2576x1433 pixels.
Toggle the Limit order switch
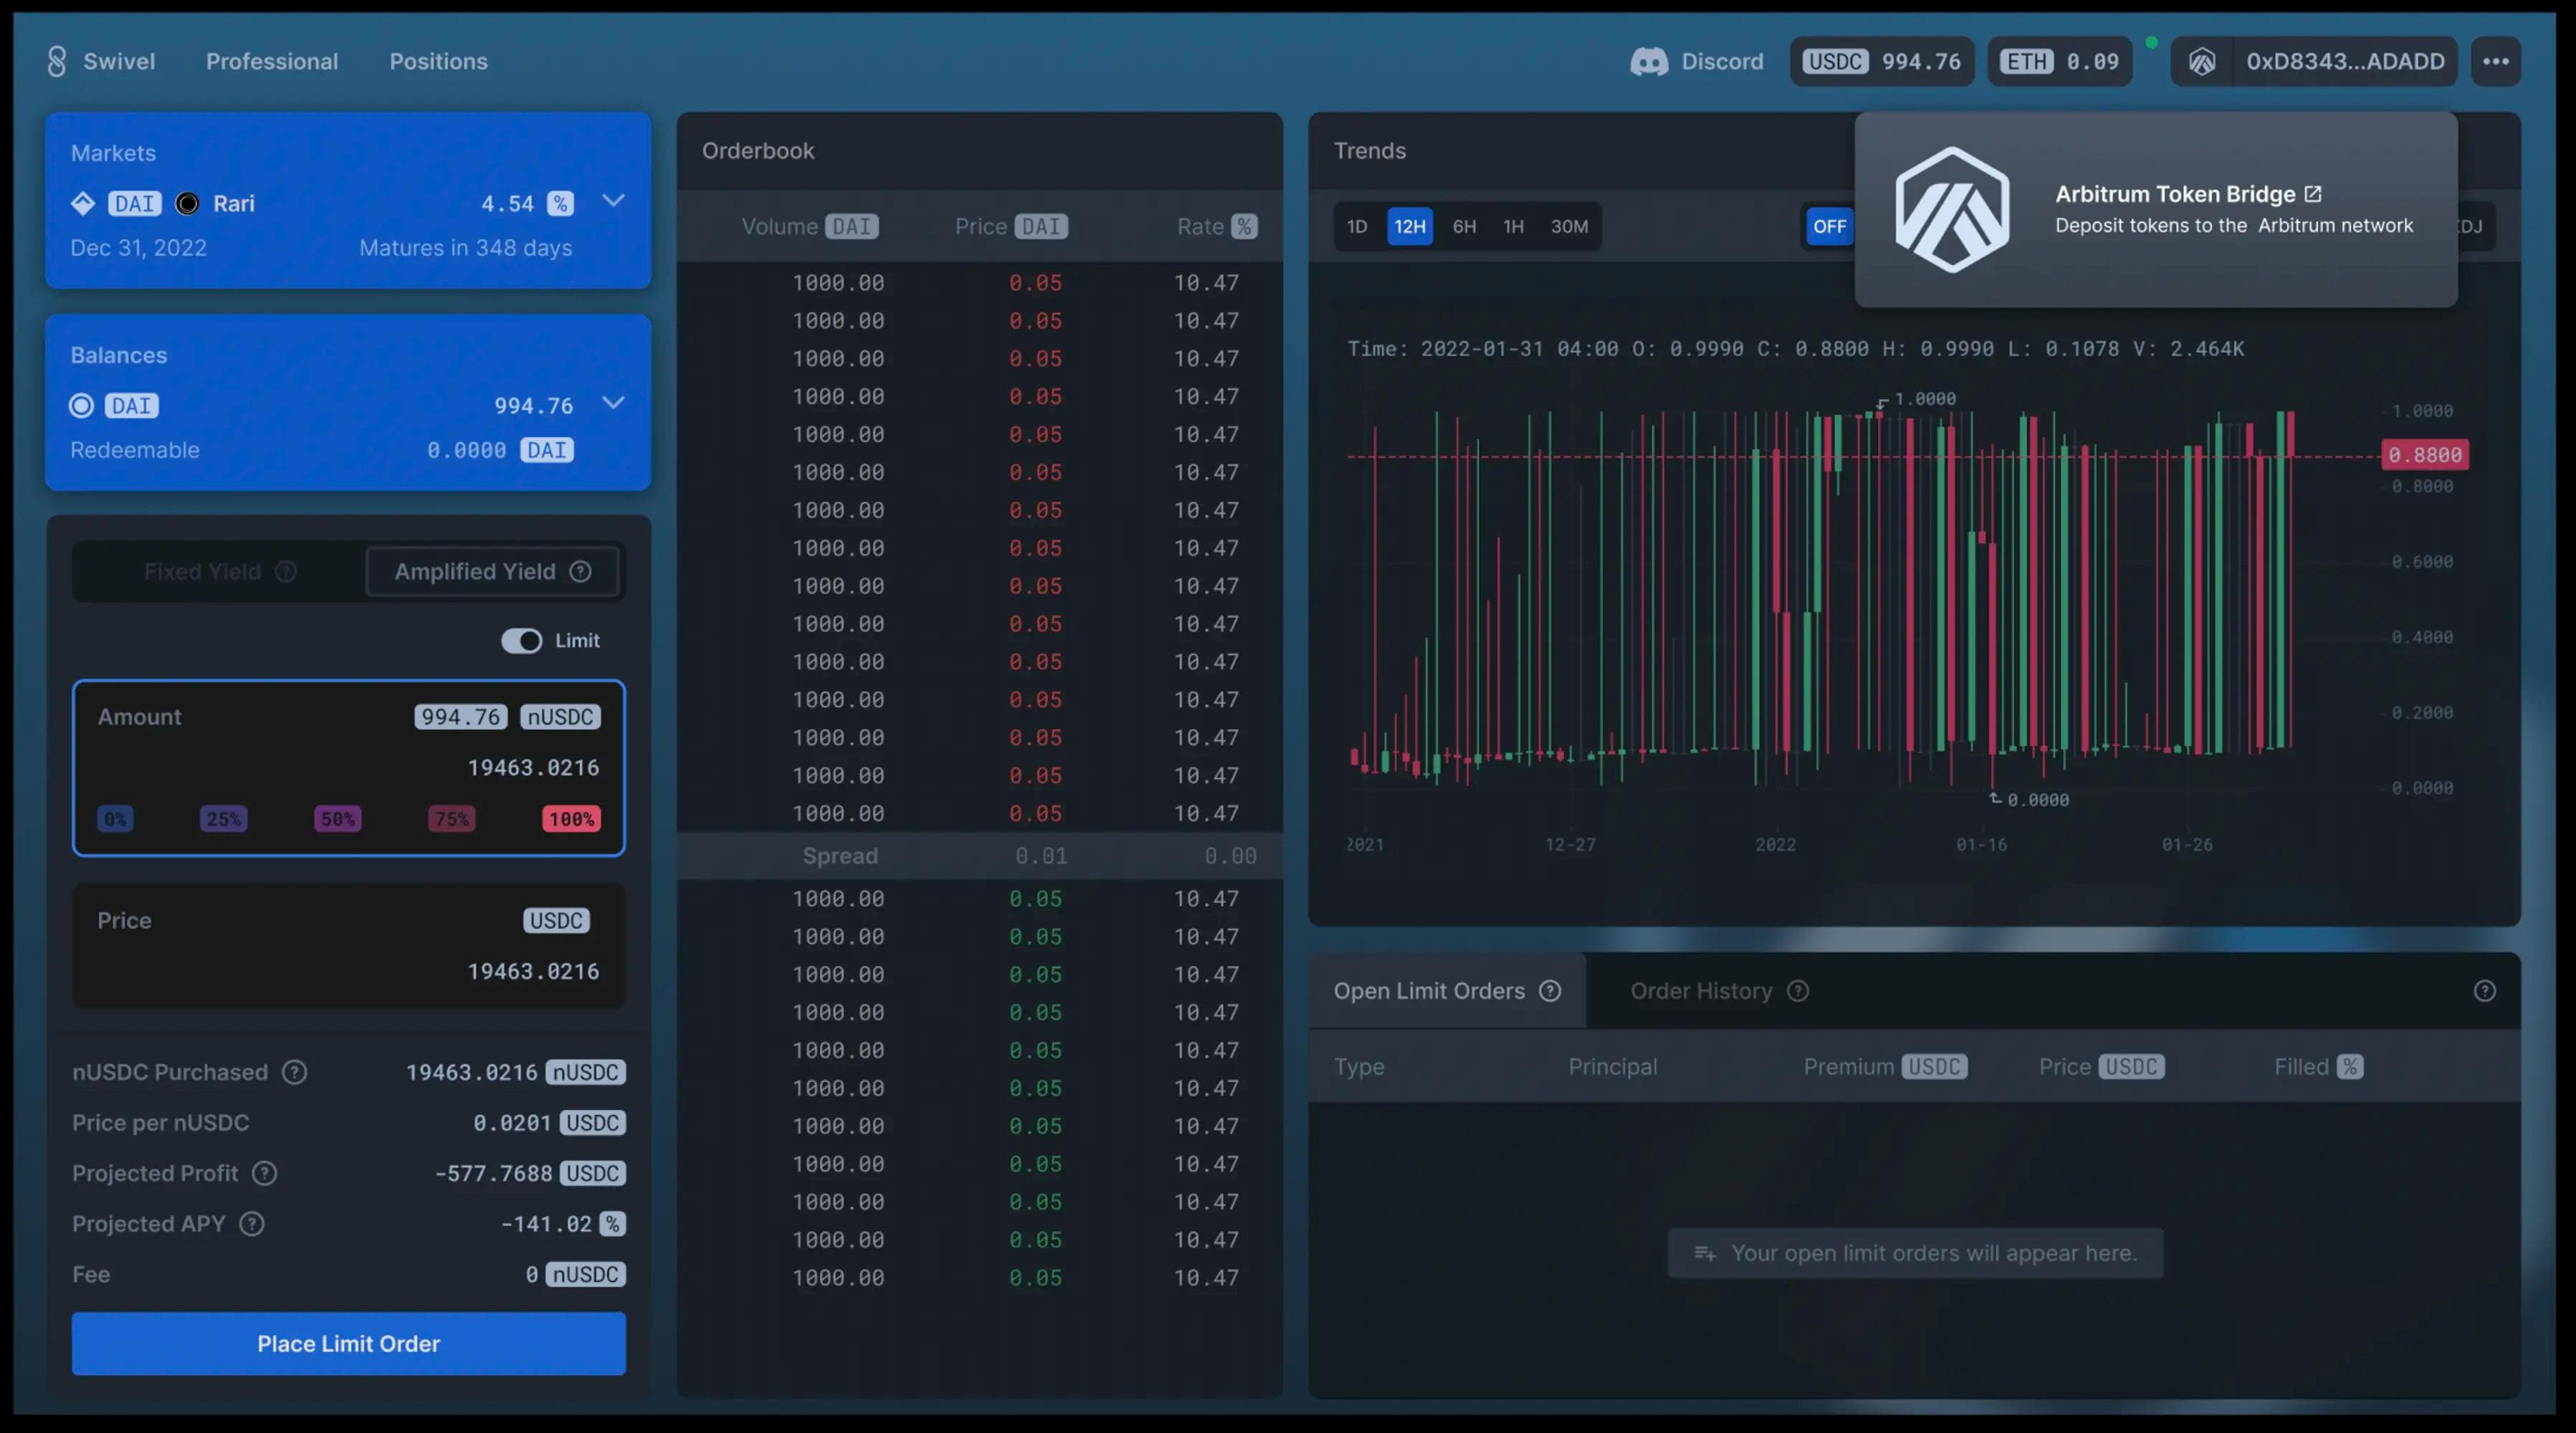coord(521,641)
